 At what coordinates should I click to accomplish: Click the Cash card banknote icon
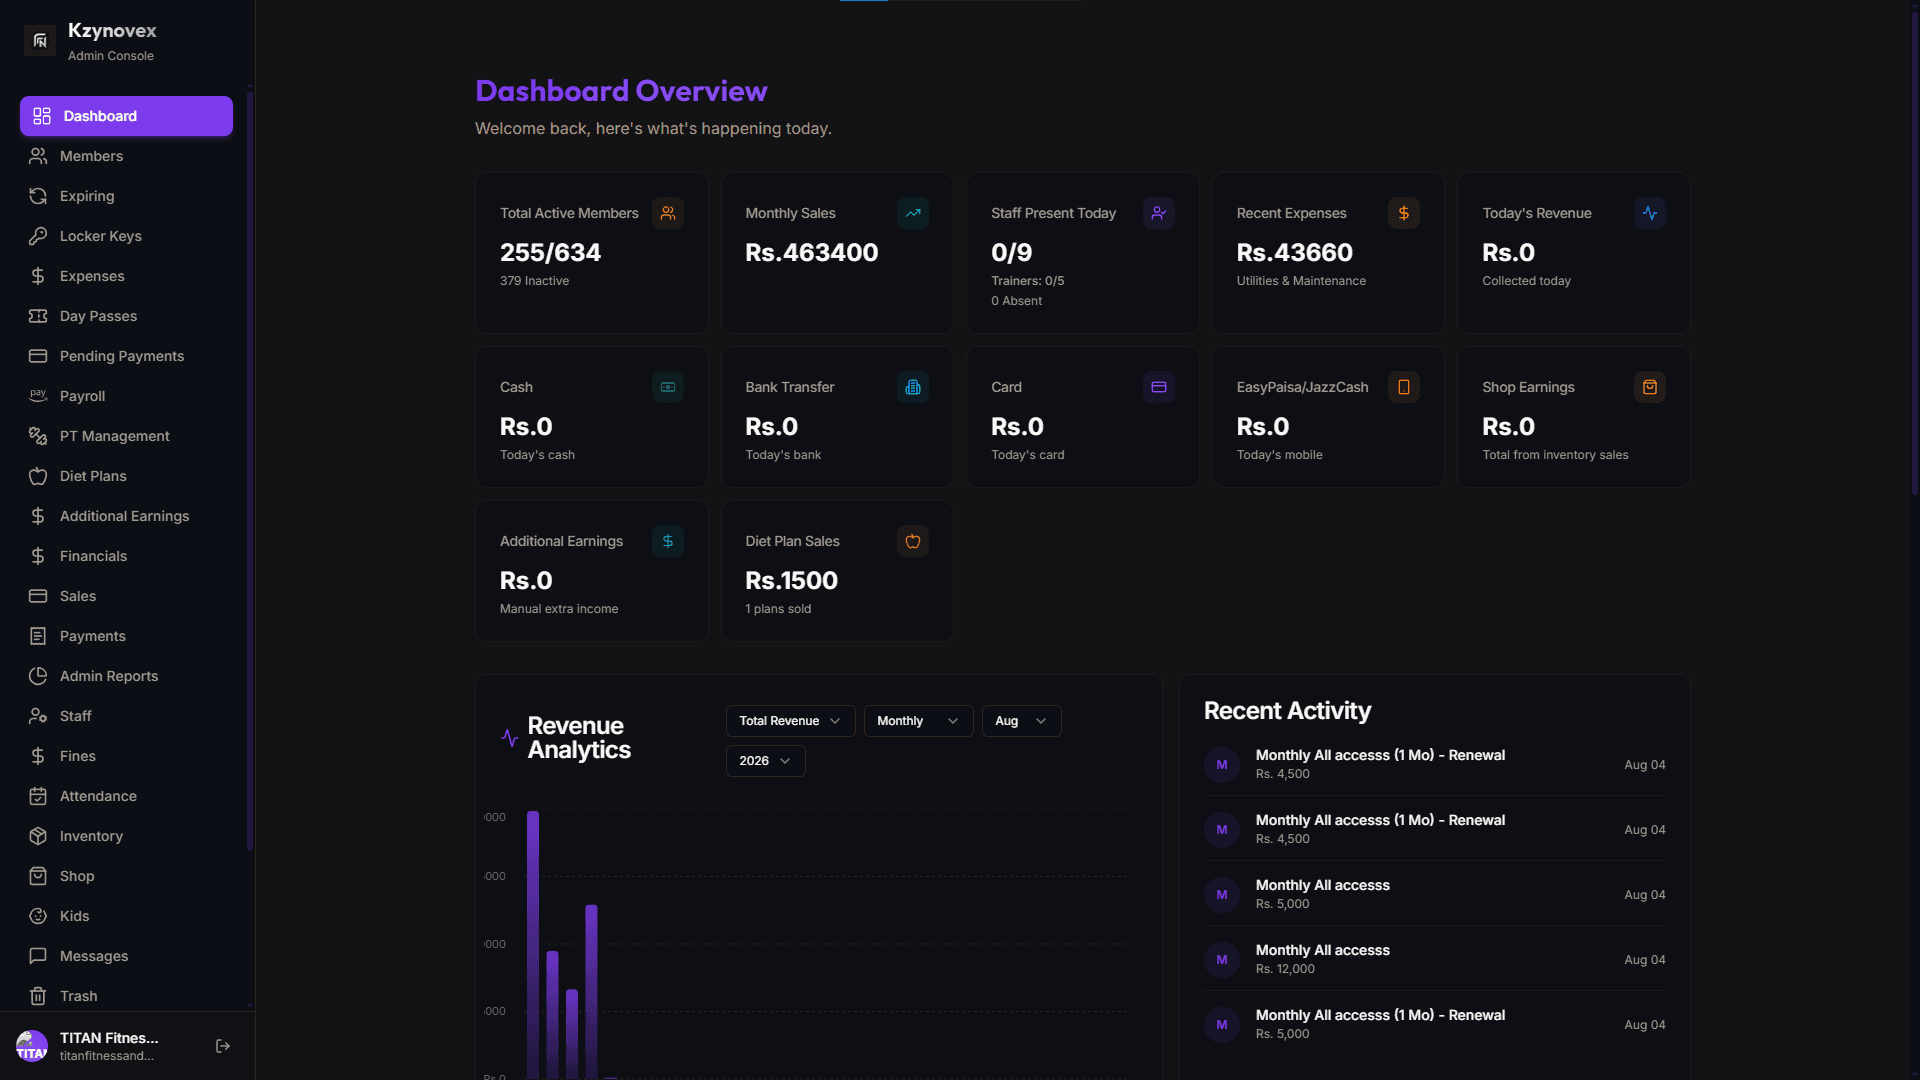pyautogui.click(x=668, y=387)
